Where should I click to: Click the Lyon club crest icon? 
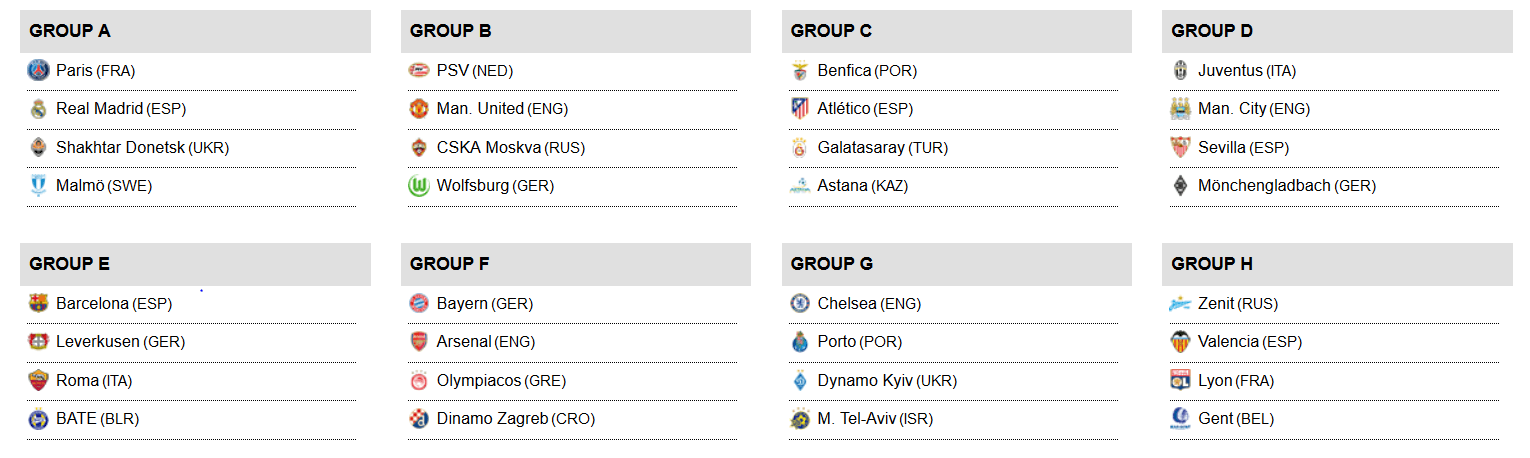tap(1180, 380)
